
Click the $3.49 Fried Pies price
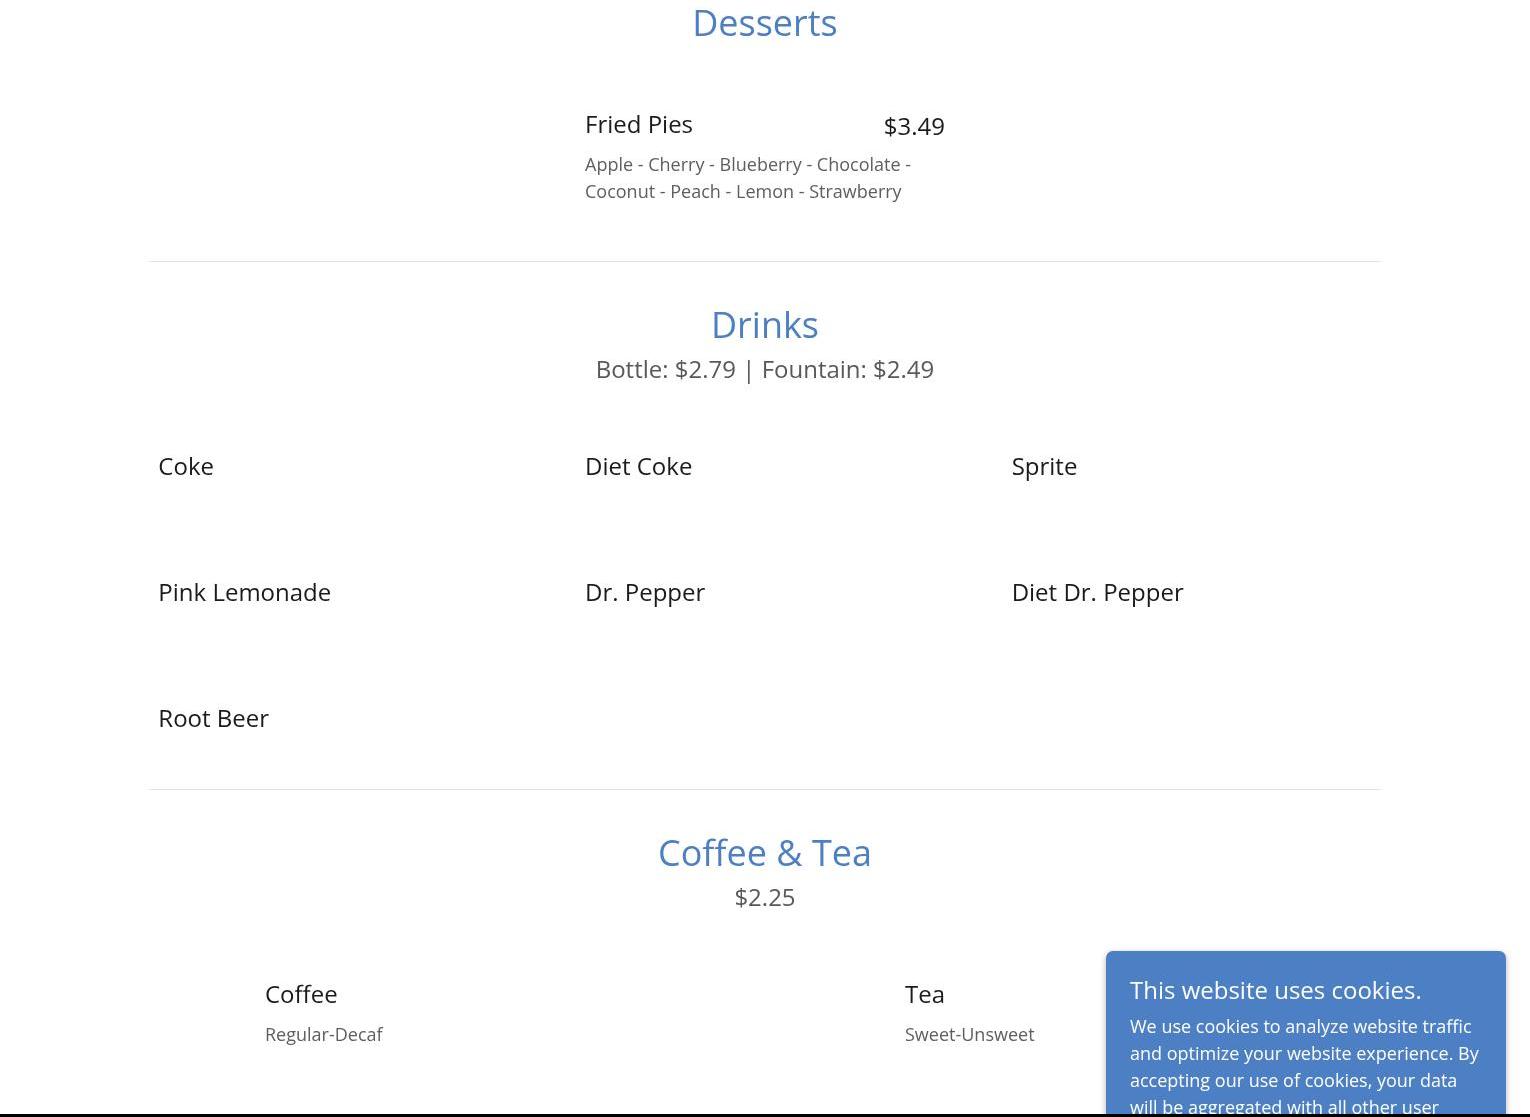coord(913,127)
